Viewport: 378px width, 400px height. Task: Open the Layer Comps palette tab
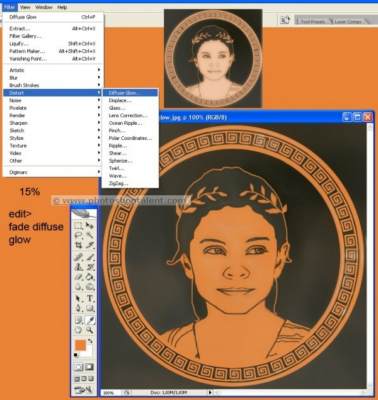click(348, 21)
